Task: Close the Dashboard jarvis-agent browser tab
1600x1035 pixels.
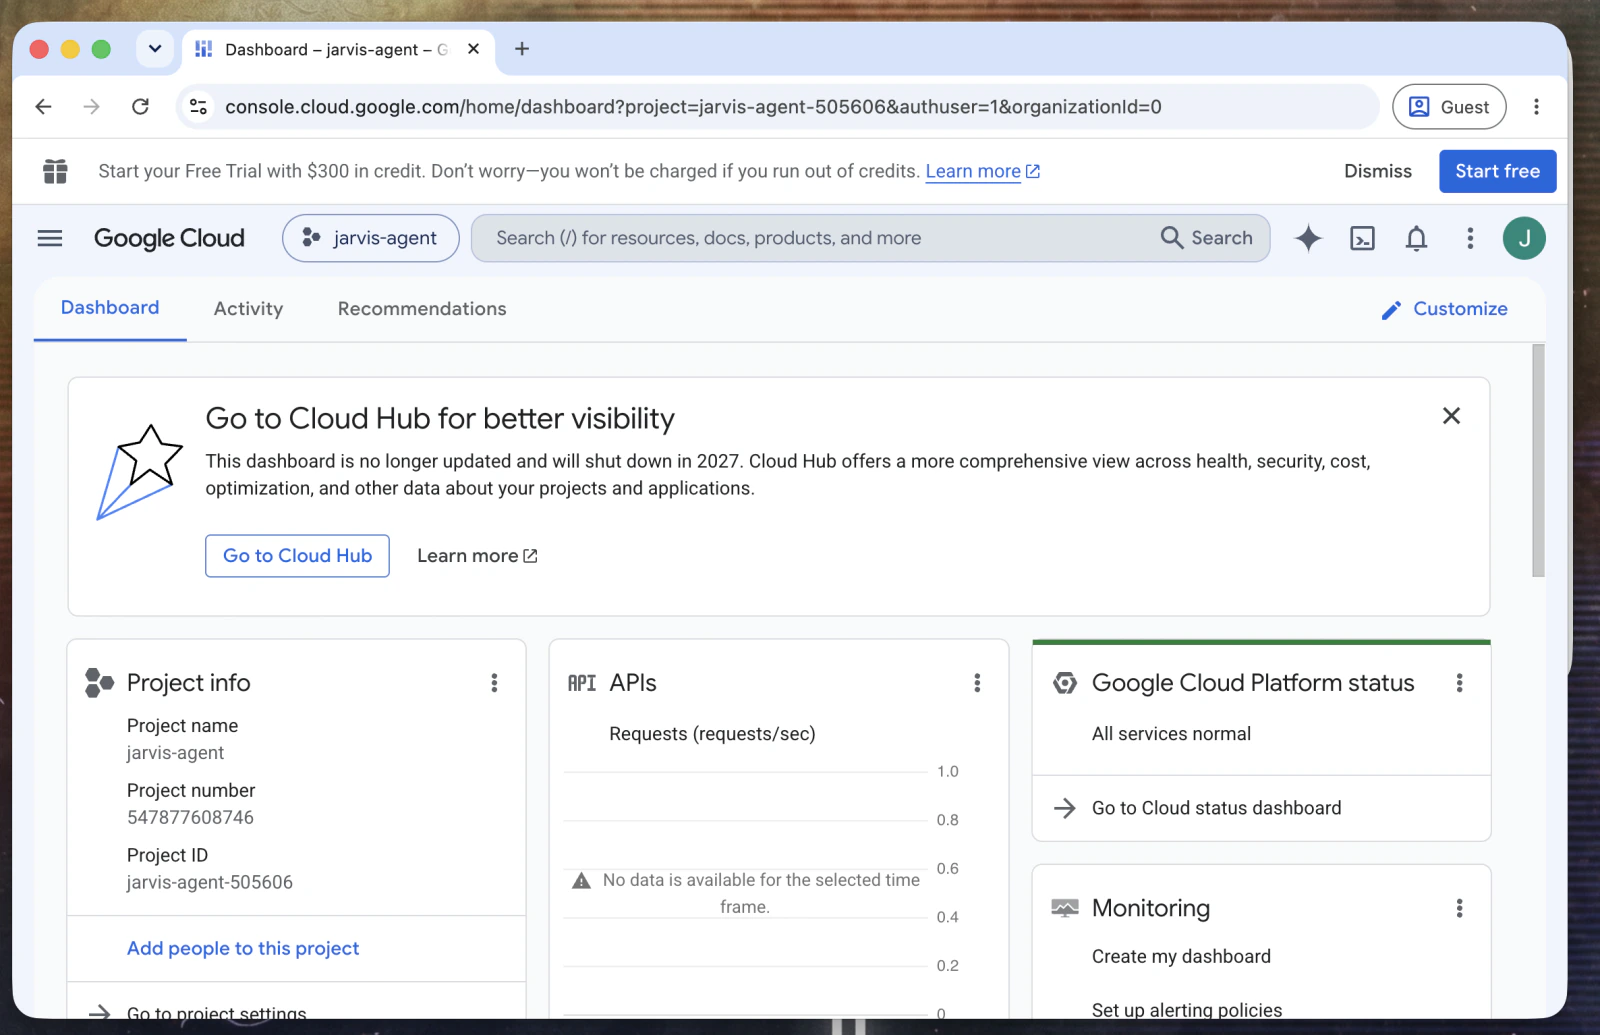Action: coord(474,49)
